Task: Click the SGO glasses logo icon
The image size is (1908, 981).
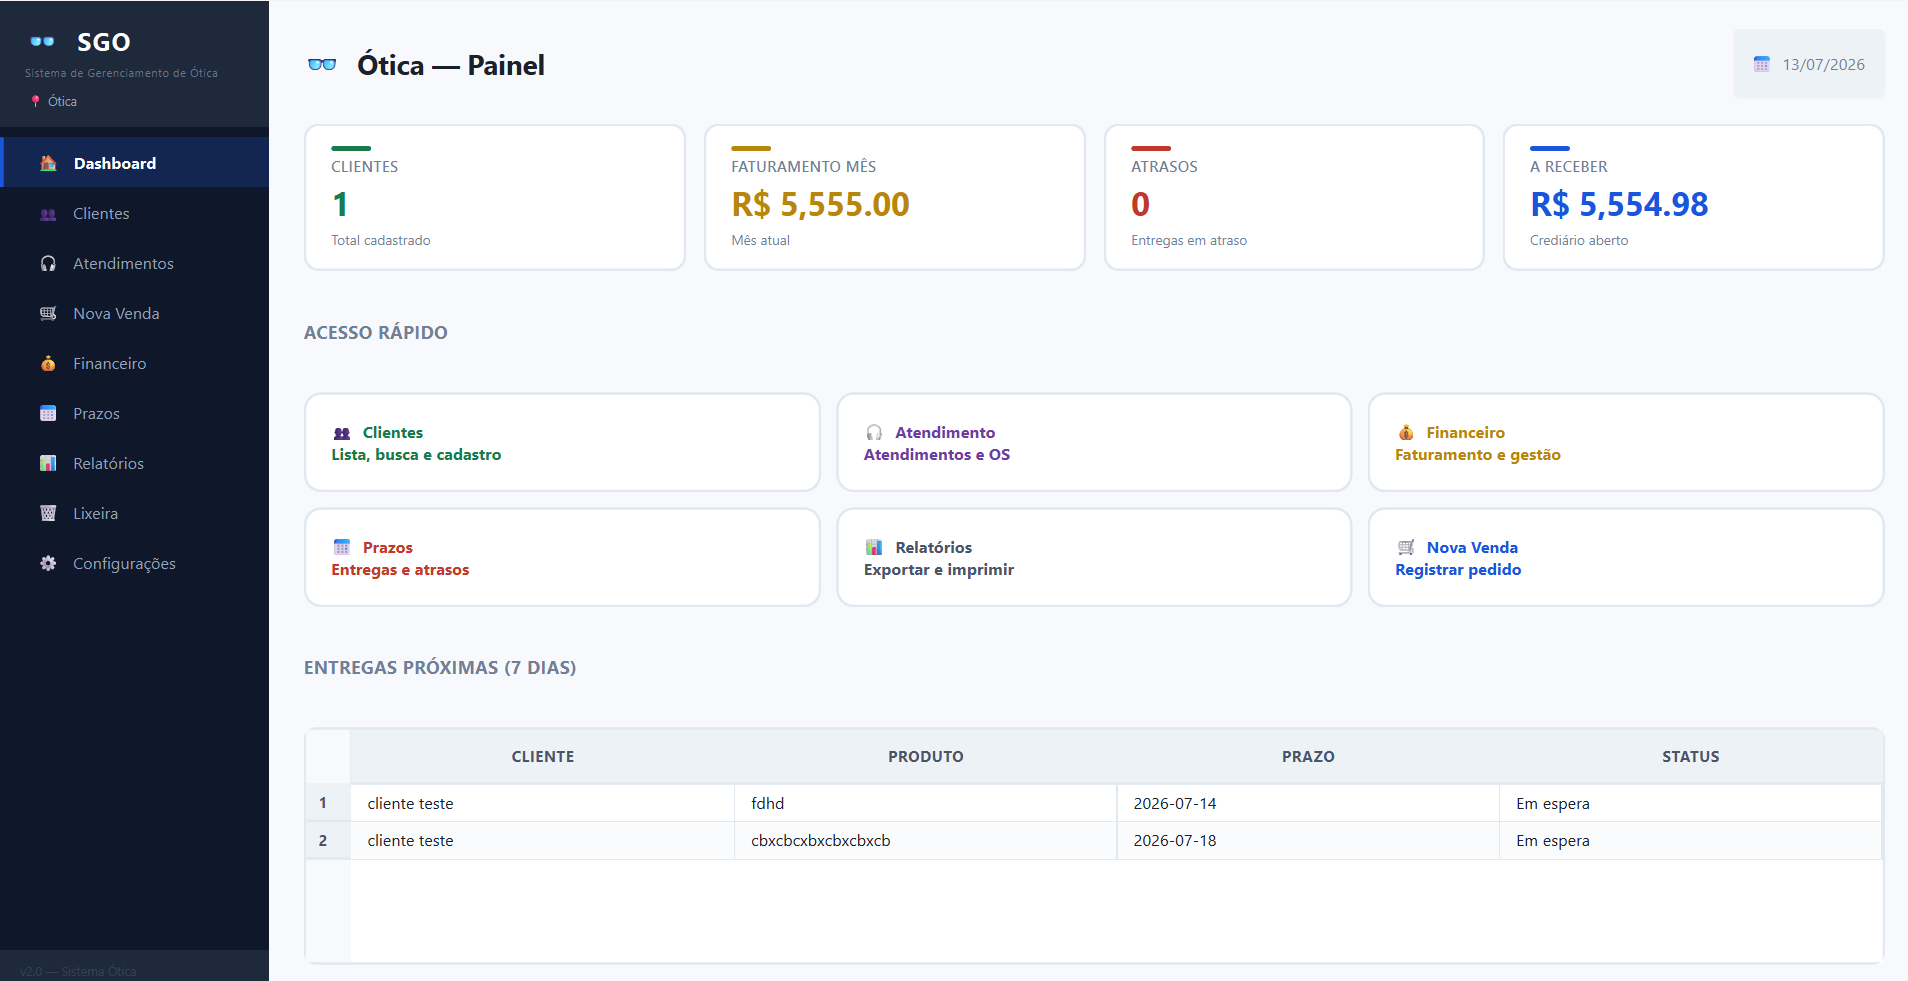Action: click(x=42, y=42)
